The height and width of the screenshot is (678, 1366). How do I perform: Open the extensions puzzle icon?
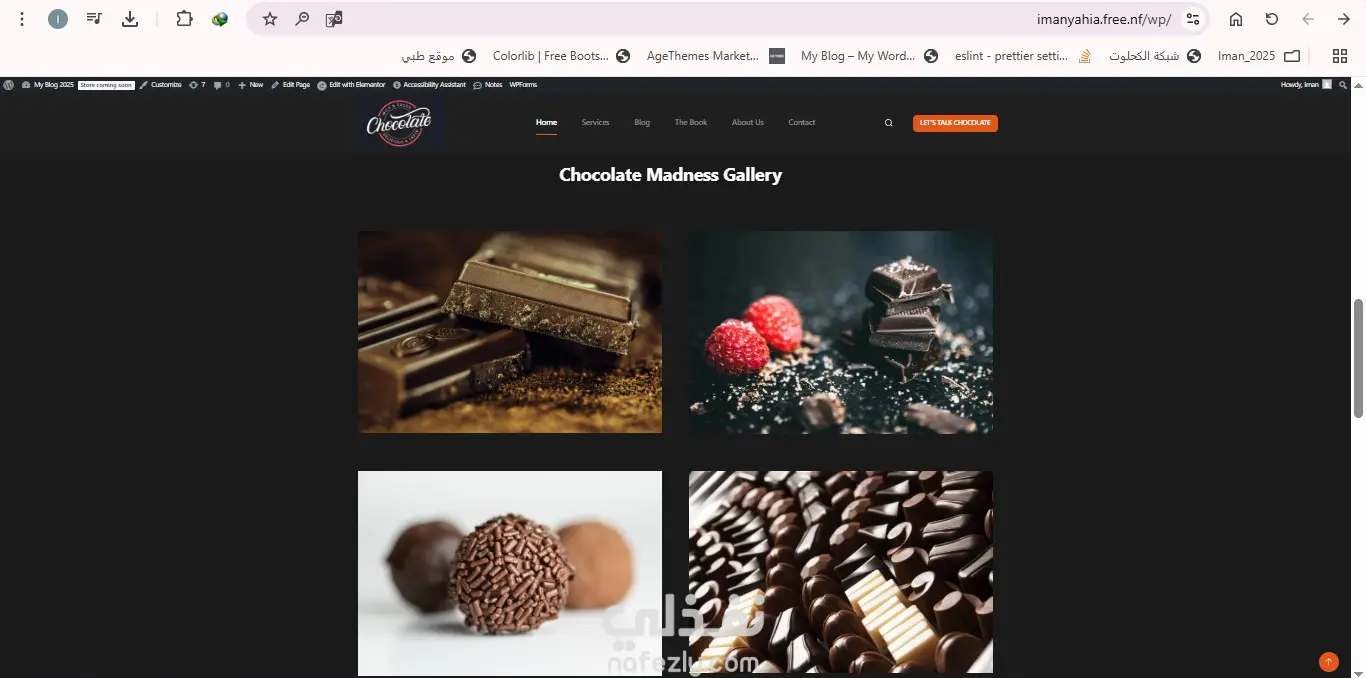point(184,19)
